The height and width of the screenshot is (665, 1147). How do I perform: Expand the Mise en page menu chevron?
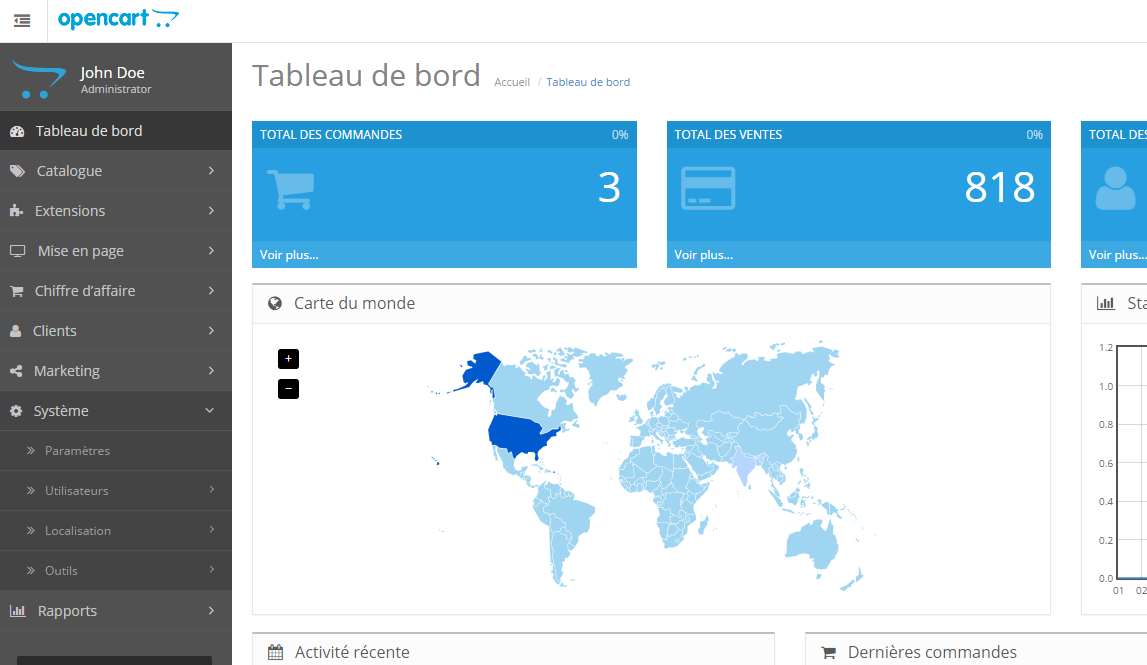click(x=211, y=251)
